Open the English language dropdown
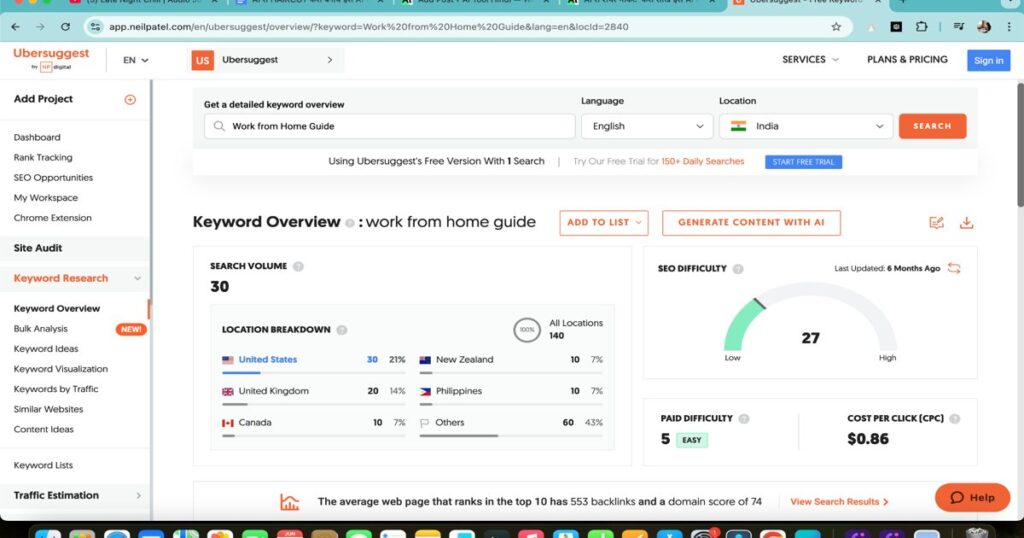Screen dimensions: 1024x538 coord(647,126)
